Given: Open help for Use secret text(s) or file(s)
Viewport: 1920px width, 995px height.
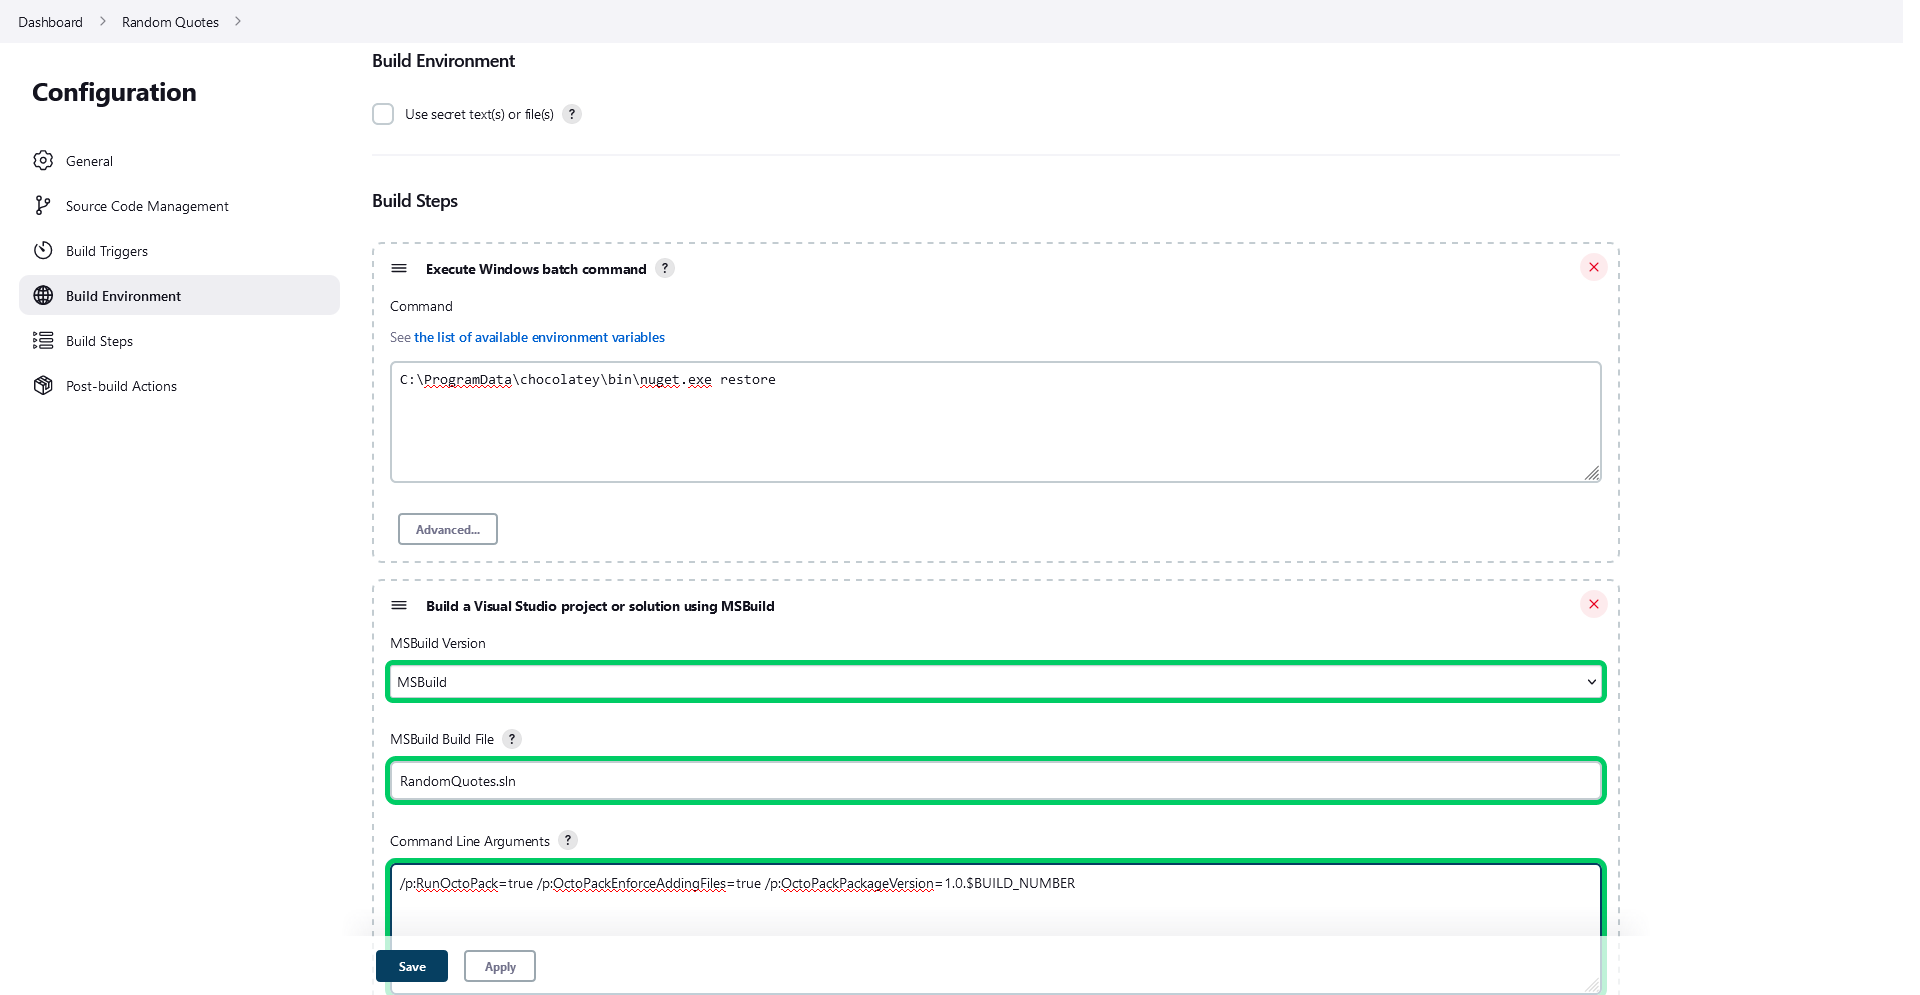Looking at the screenshot, I should point(572,114).
